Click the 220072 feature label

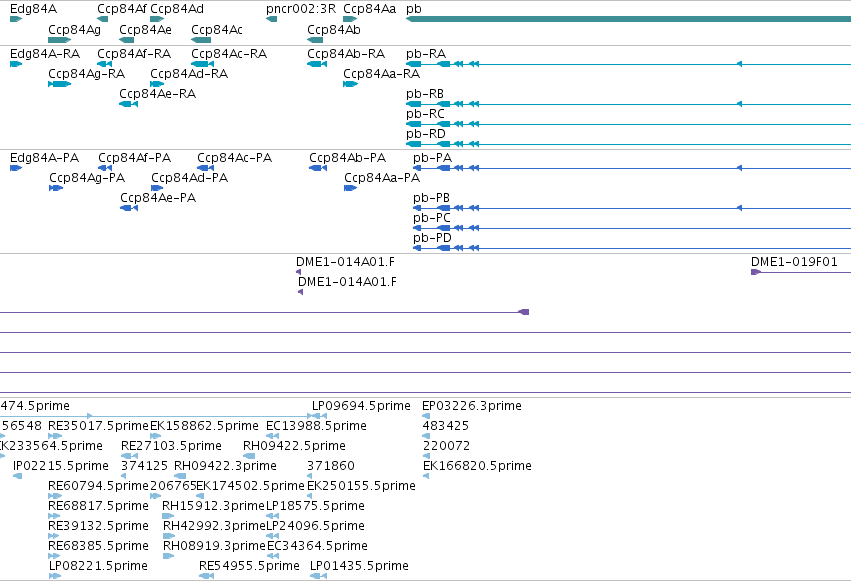[446, 446]
